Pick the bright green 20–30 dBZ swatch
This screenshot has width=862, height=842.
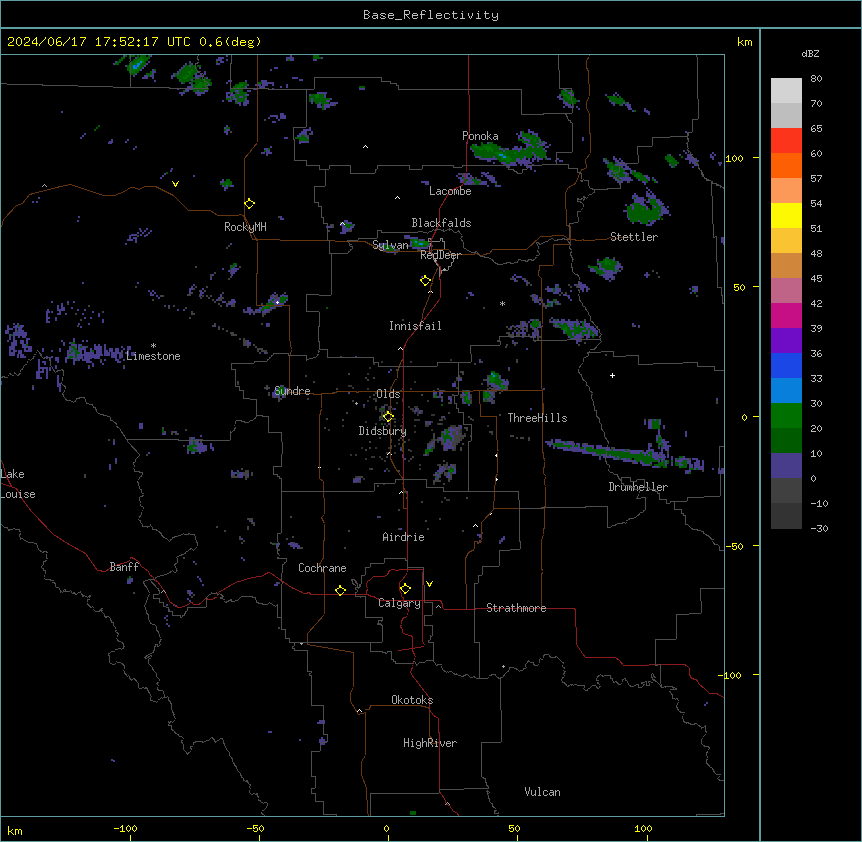pos(786,416)
